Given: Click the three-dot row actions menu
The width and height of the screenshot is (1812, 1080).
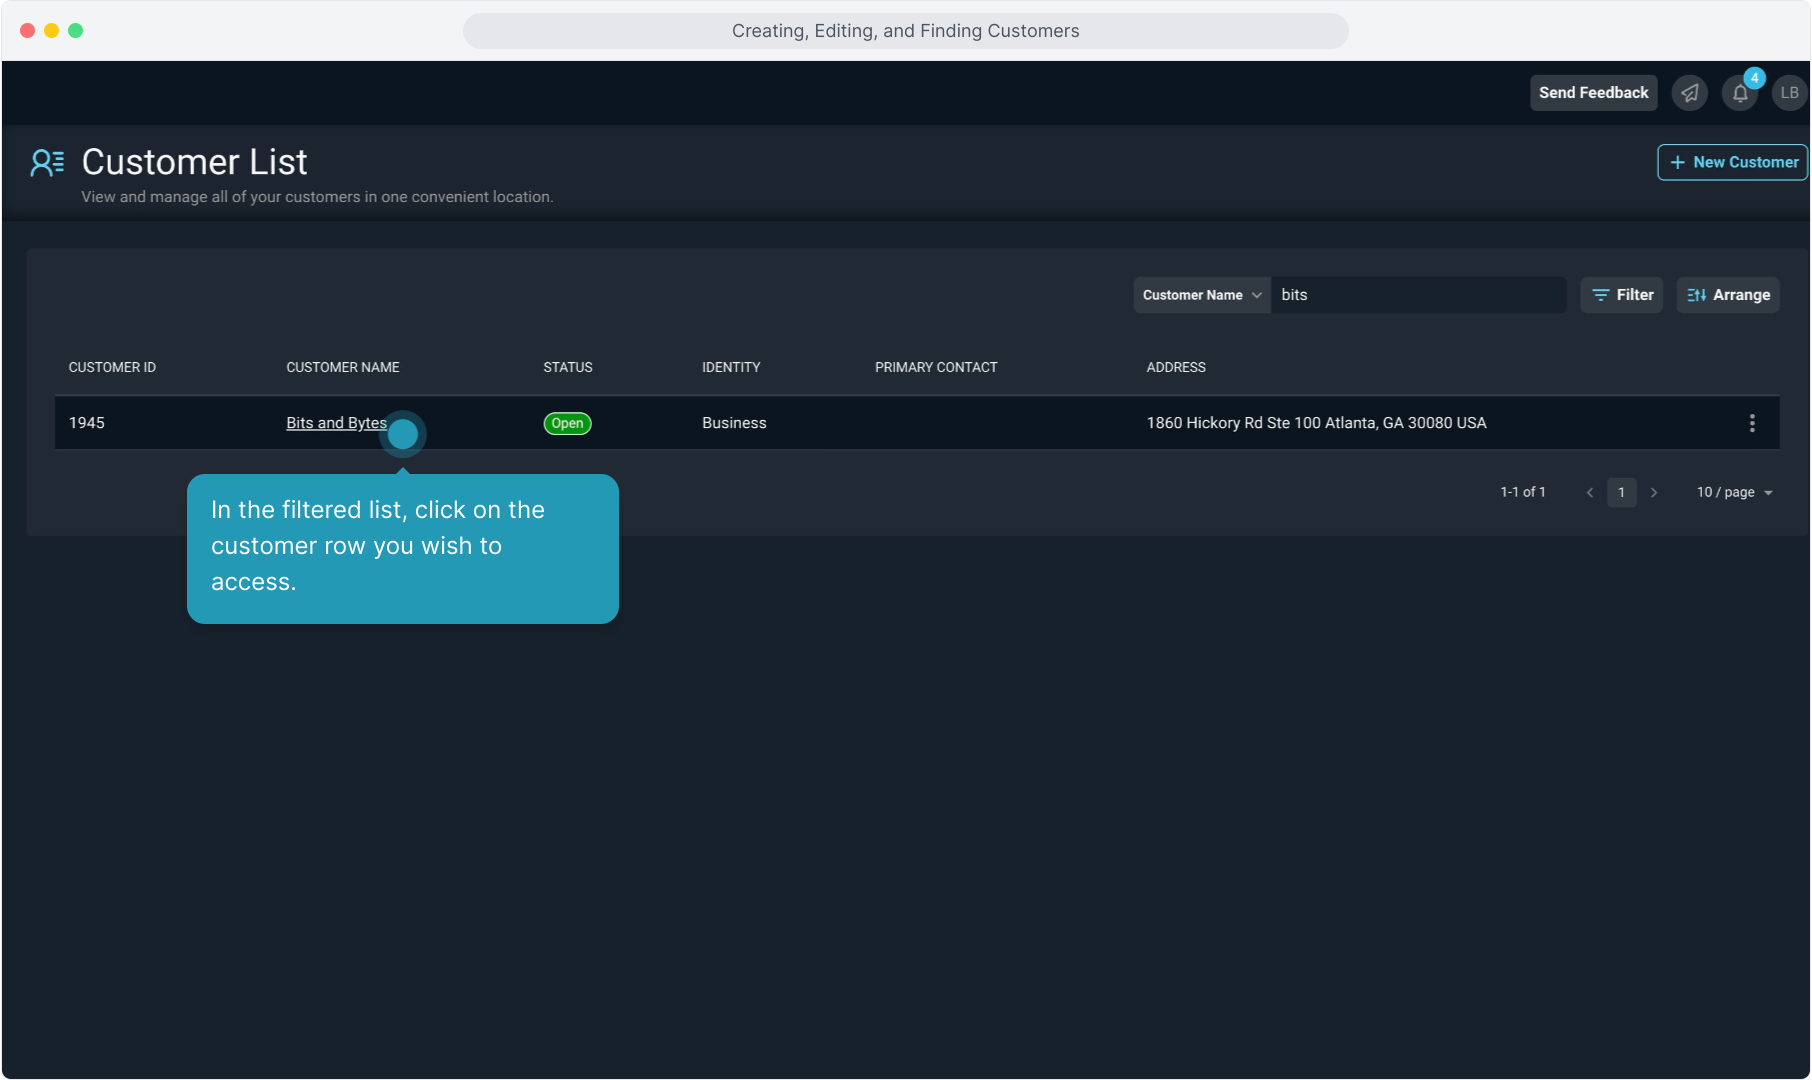Looking at the screenshot, I should click(x=1751, y=423).
